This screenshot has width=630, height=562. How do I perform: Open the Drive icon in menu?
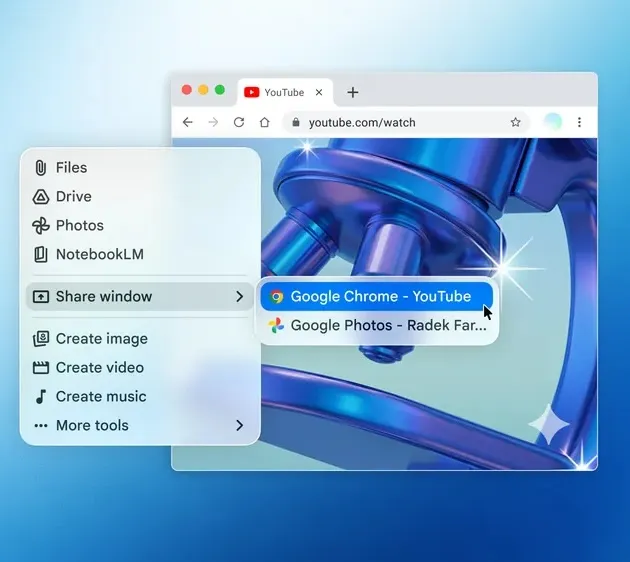tap(41, 197)
